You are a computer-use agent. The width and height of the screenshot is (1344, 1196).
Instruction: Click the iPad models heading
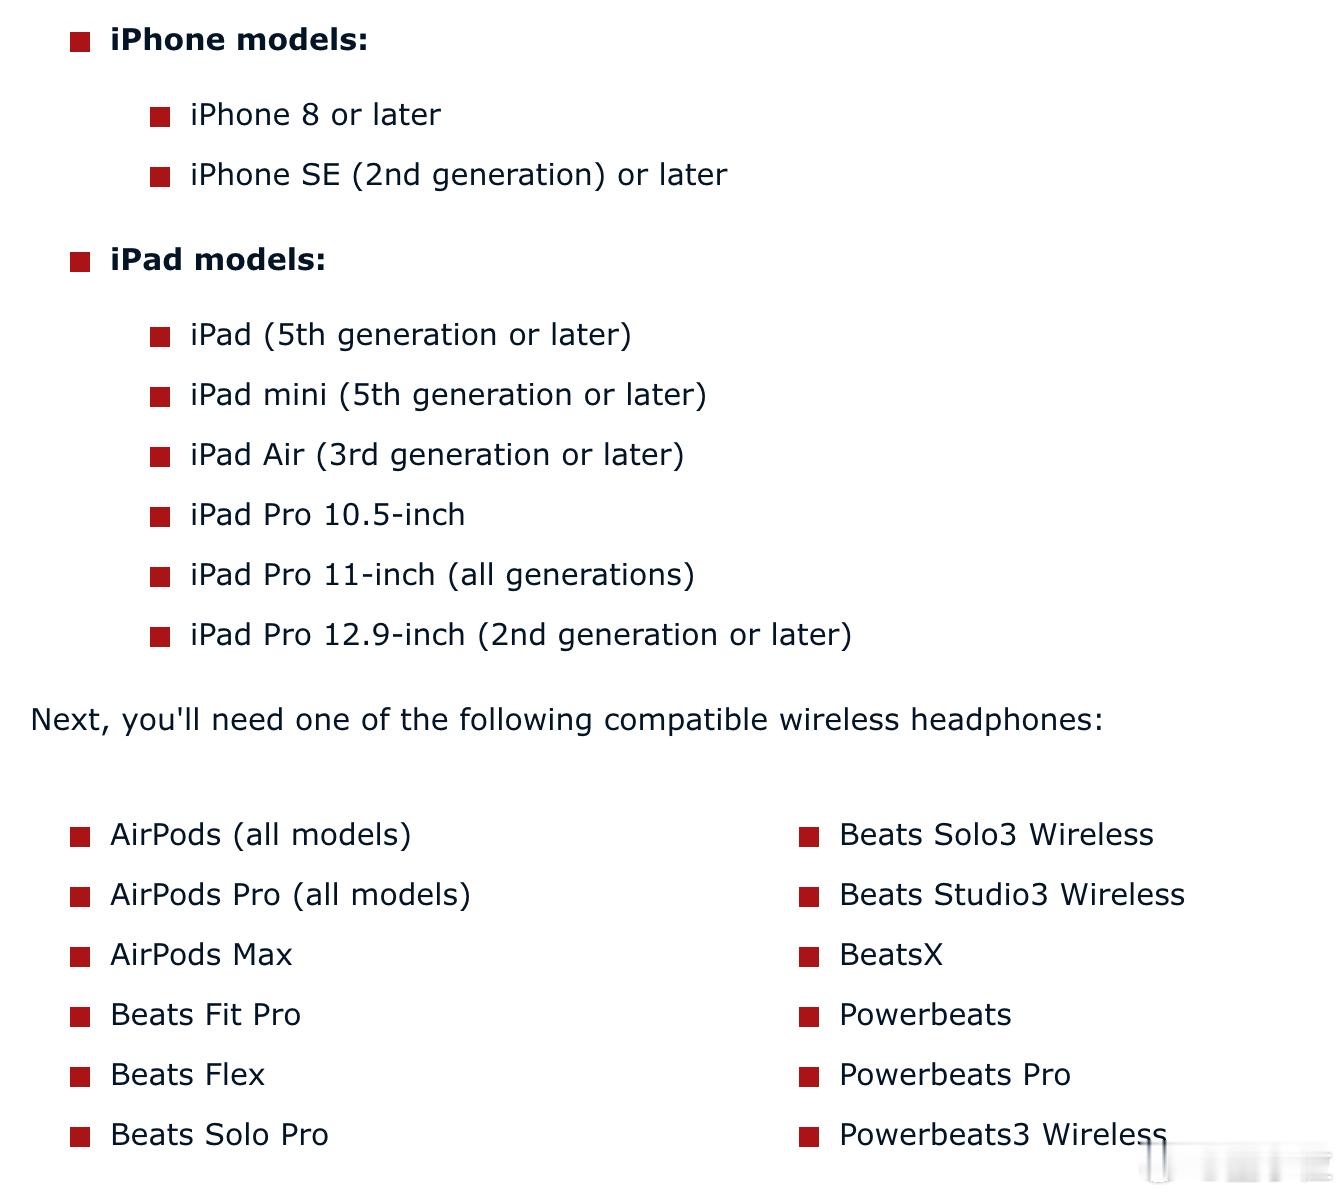(x=218, y=260)
